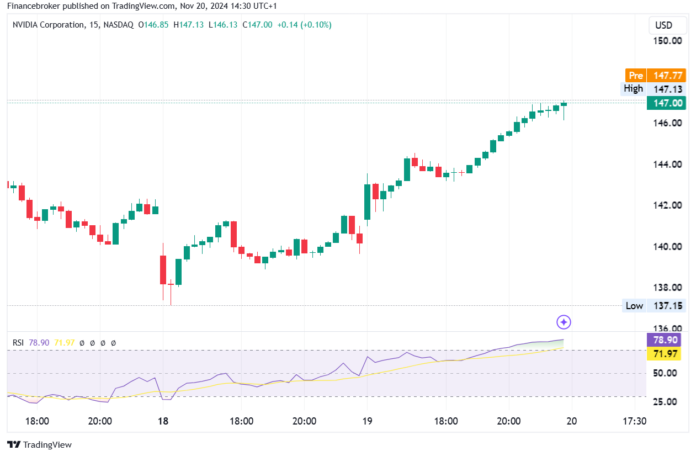This screenshot has height=450, width=696.
Task: Click the Financebroker published on TradingView.com header
Action: [142, 6]
